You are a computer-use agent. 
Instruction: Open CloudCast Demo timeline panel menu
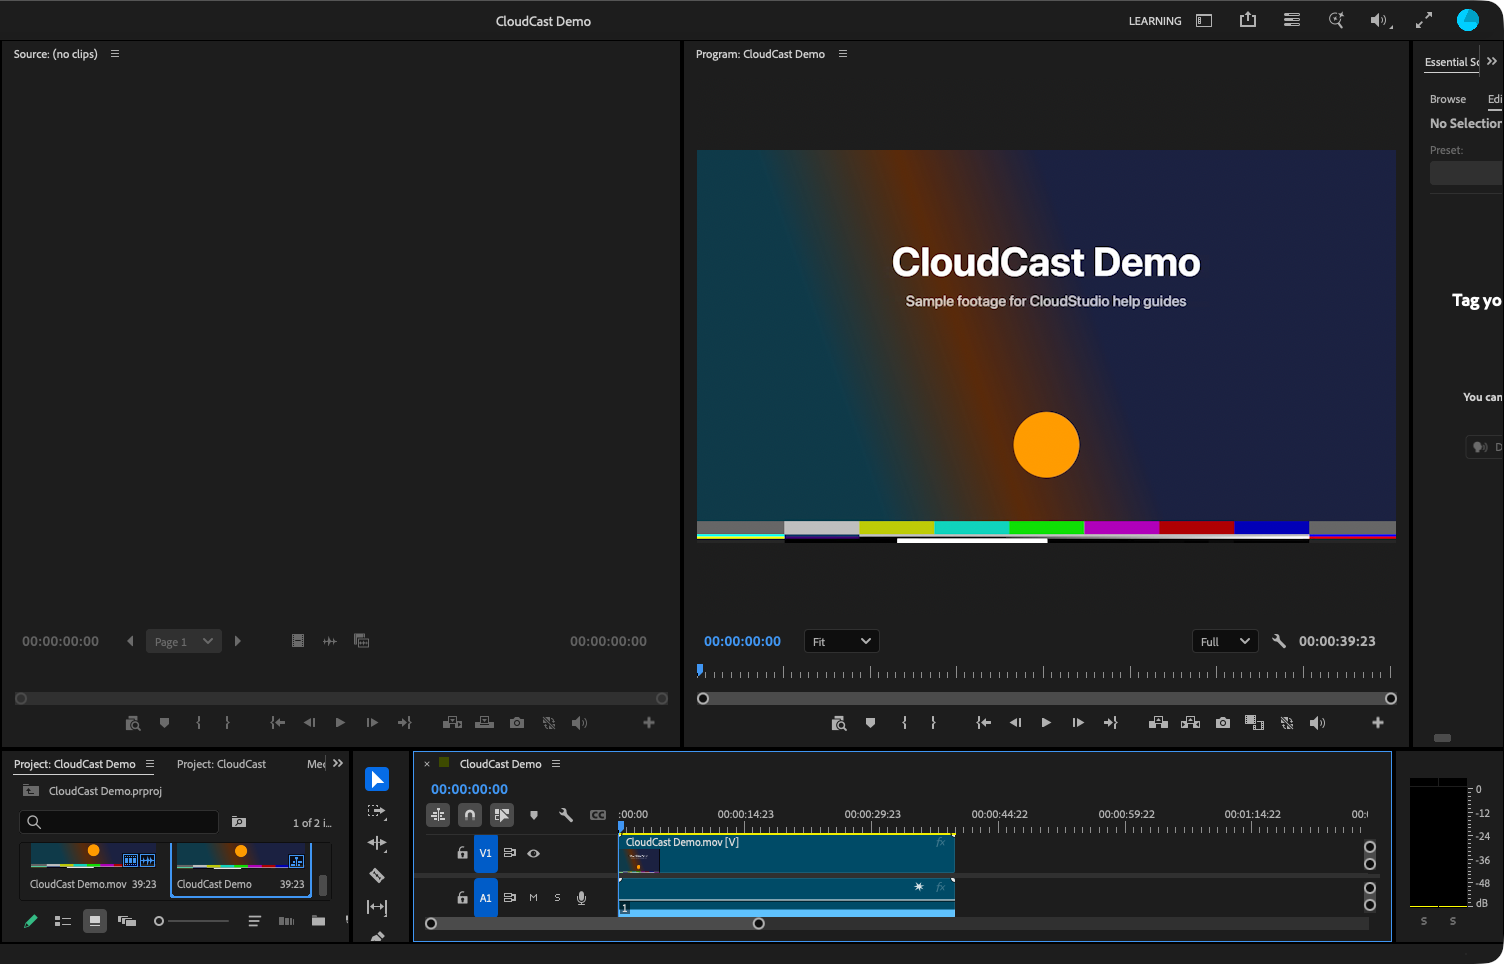[556, 764]
